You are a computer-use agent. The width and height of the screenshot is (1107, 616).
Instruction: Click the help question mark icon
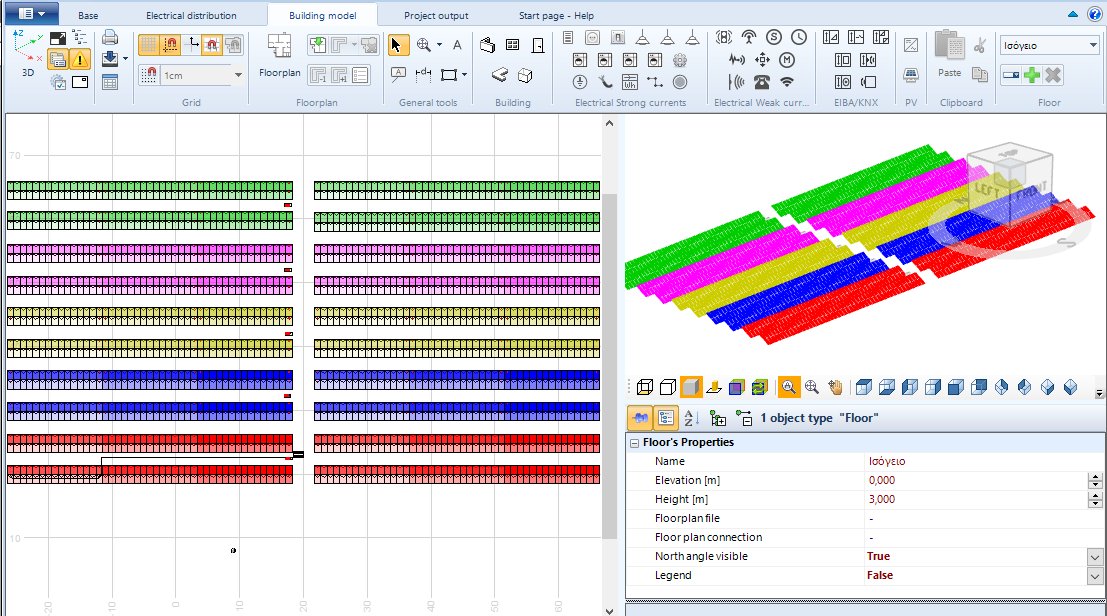point(1094,13)
